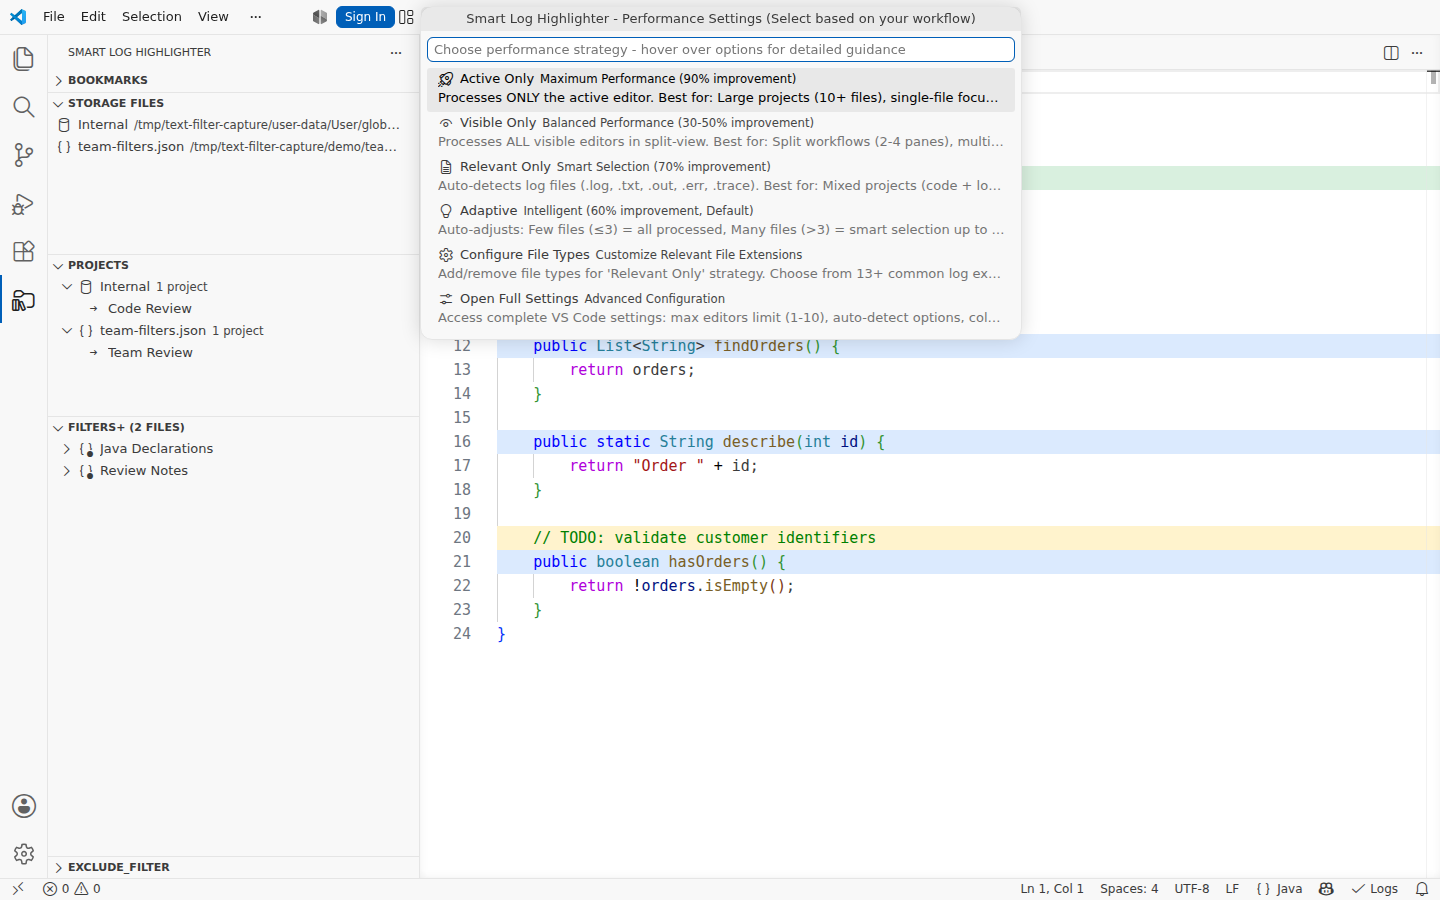Collapse the FILTERS+ (2 FILES) section
Screen dimensions: 1440x900
[233, 427]
